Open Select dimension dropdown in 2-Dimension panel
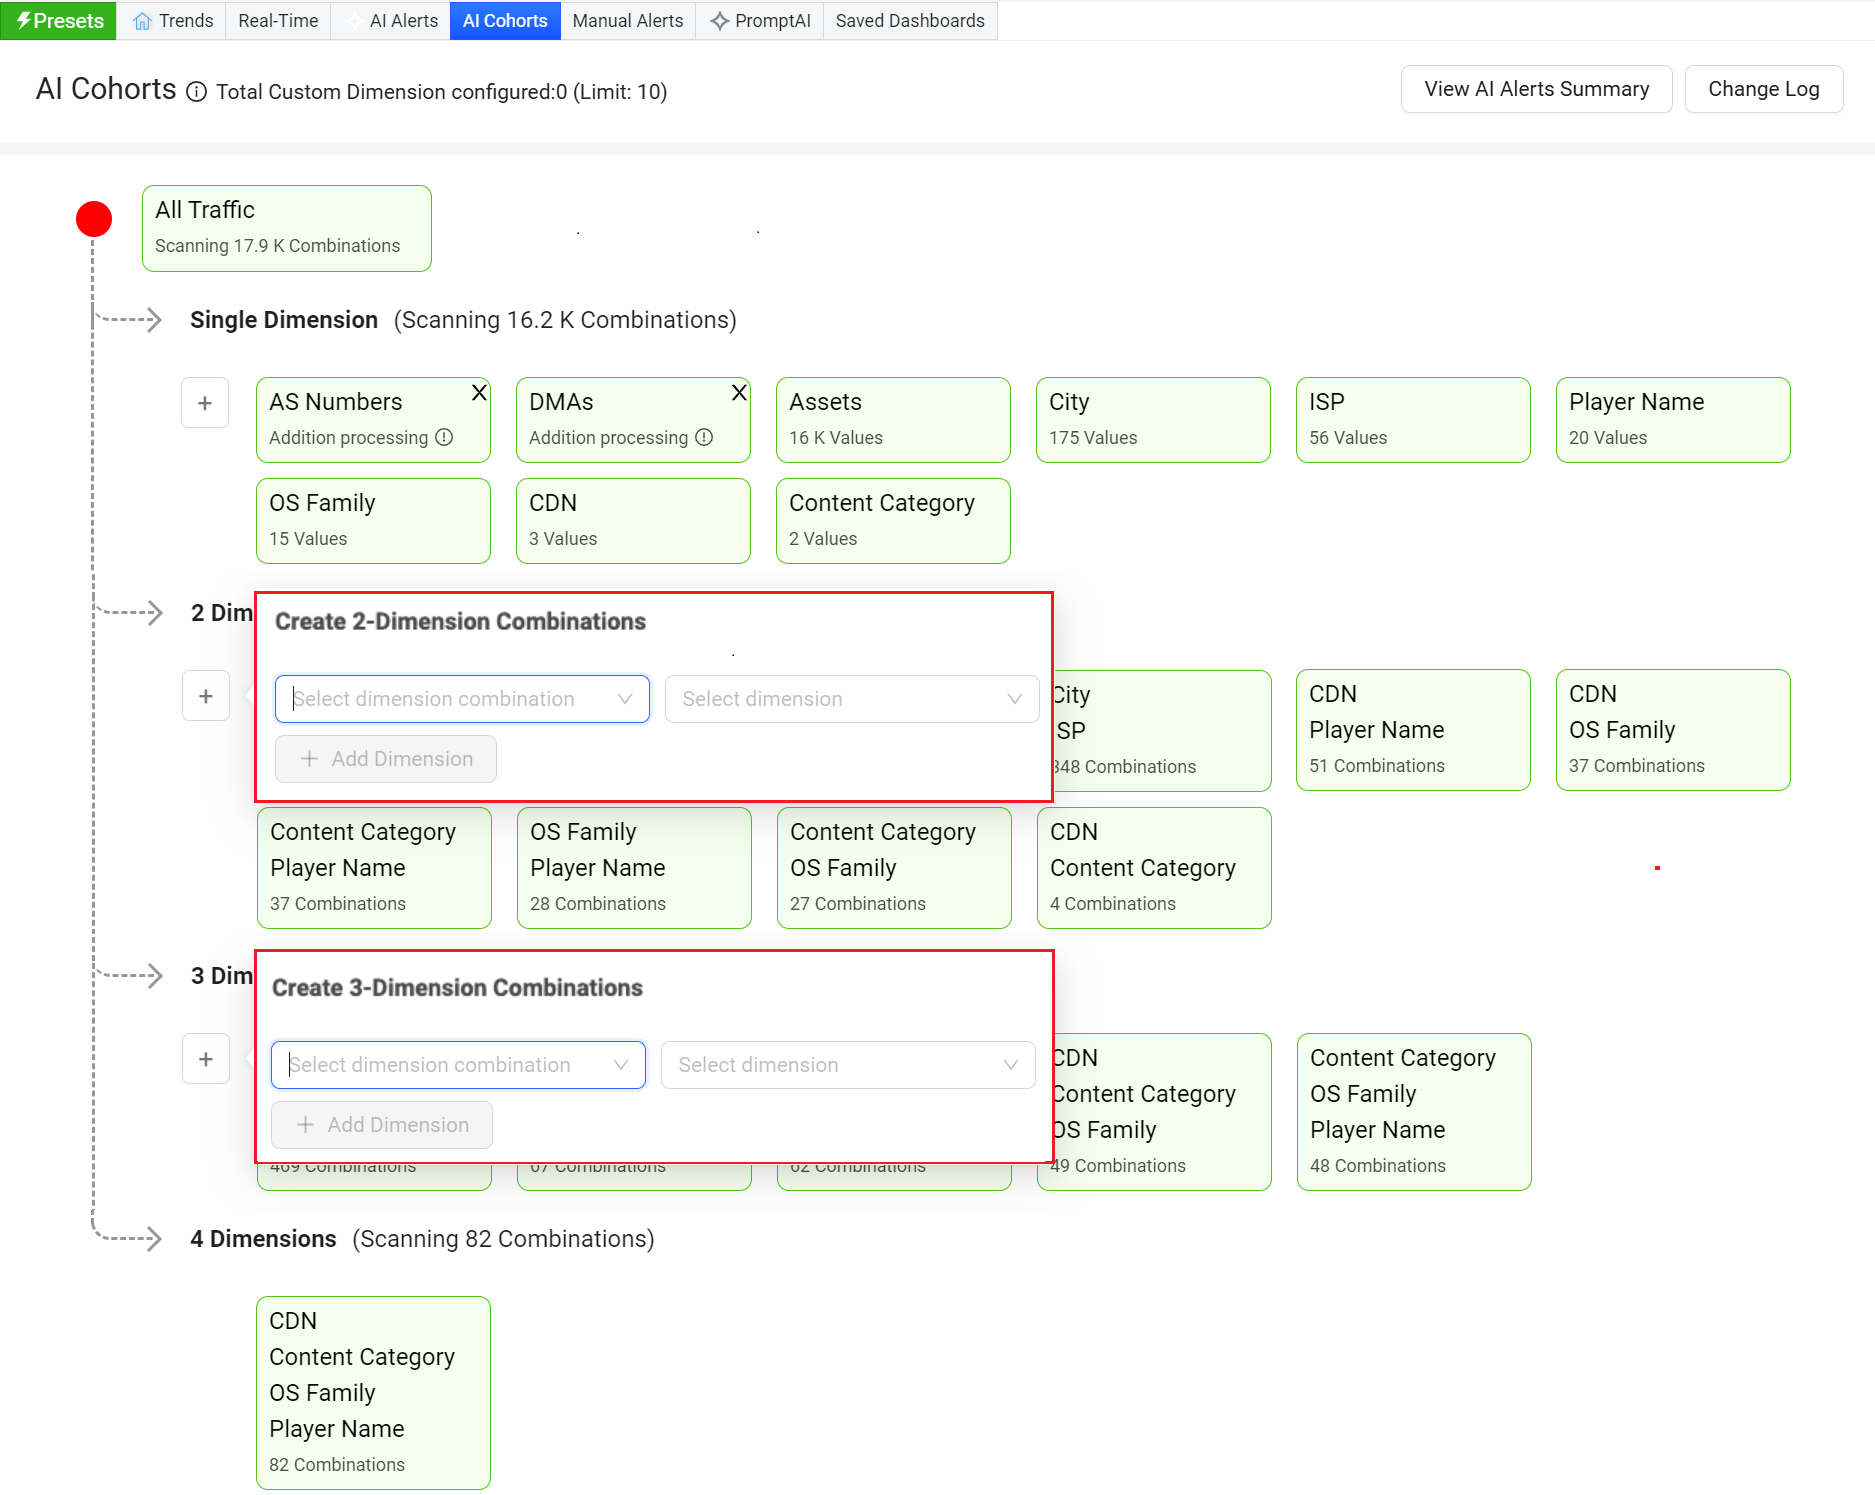1875x1495 pixels. tap(852, 699)
